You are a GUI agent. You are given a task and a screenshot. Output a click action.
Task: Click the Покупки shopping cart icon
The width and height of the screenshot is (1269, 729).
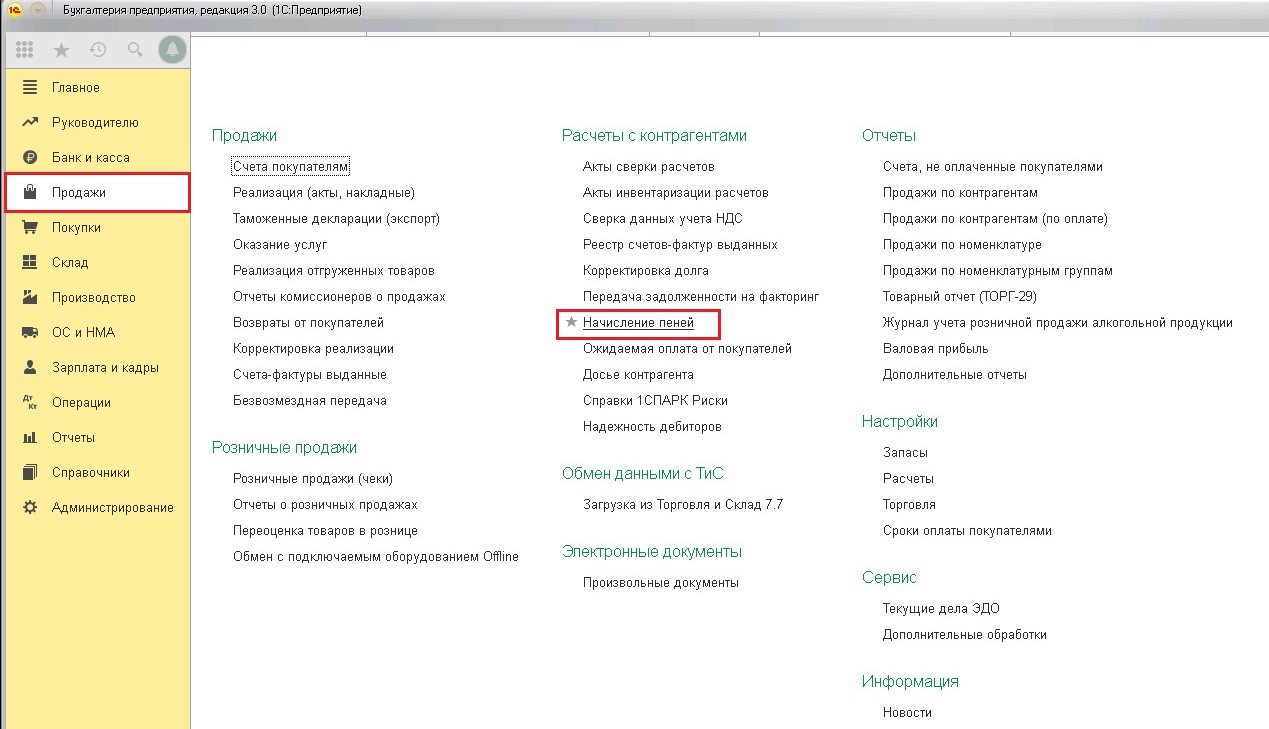[30, 227]
